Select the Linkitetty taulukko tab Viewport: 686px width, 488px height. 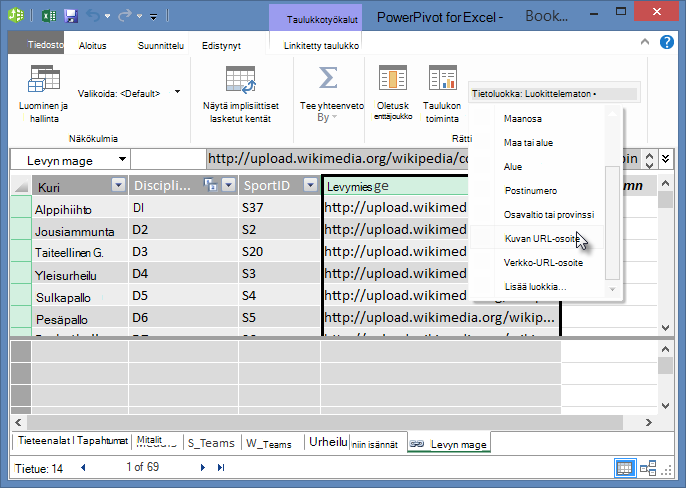click(321, 46)
